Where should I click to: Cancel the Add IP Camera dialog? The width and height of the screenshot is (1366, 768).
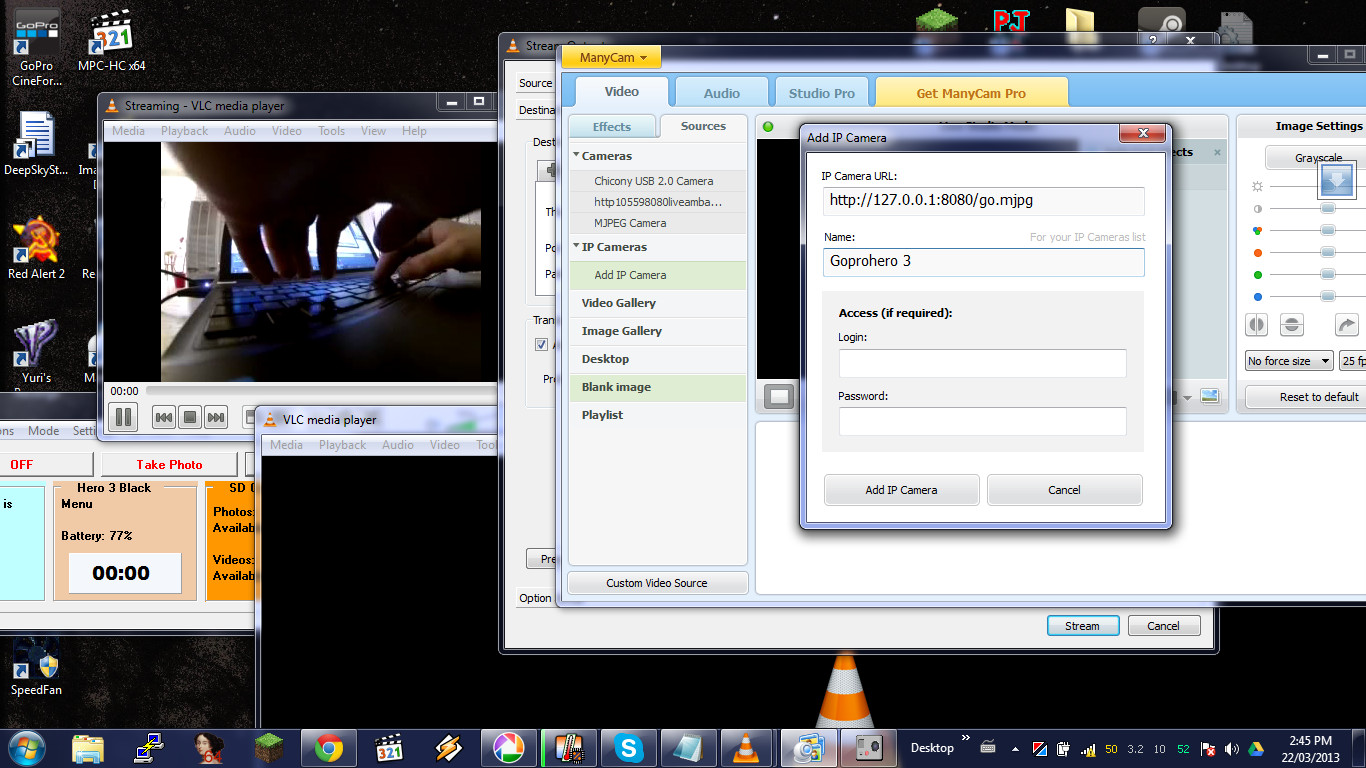pyautogui.click(x=1064, y=490)
